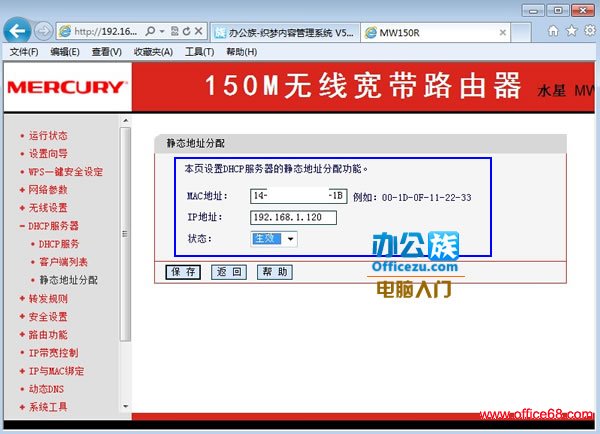Select the MW150R tab
The image size is (600, 434).
tap(435, 33)
